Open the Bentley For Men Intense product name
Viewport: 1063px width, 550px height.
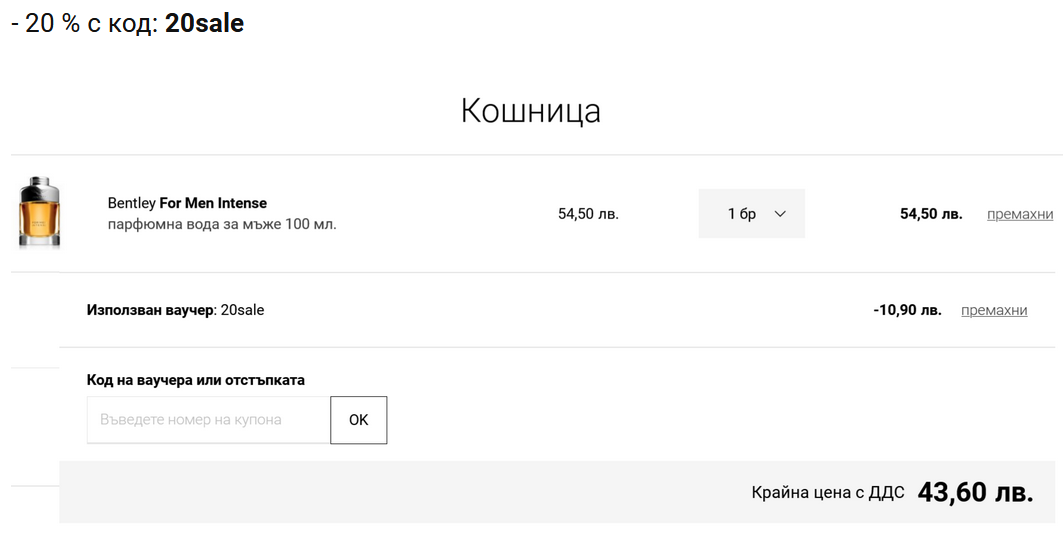(x=187, y=203)
